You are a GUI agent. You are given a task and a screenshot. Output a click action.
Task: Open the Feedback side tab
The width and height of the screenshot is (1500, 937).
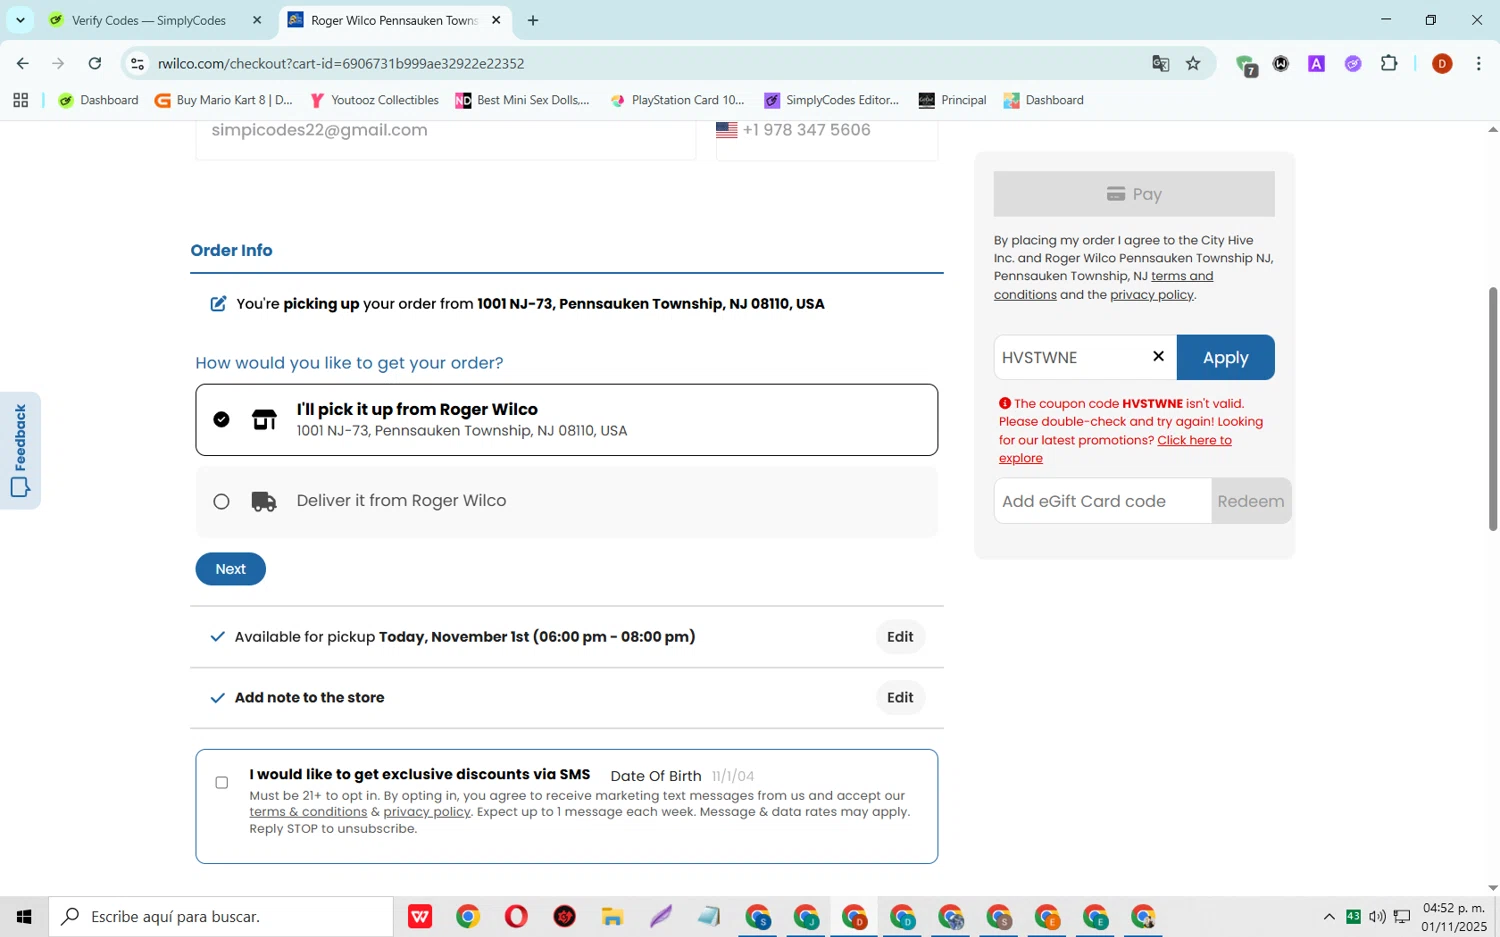pyautogui.click(x=20, y=450)
